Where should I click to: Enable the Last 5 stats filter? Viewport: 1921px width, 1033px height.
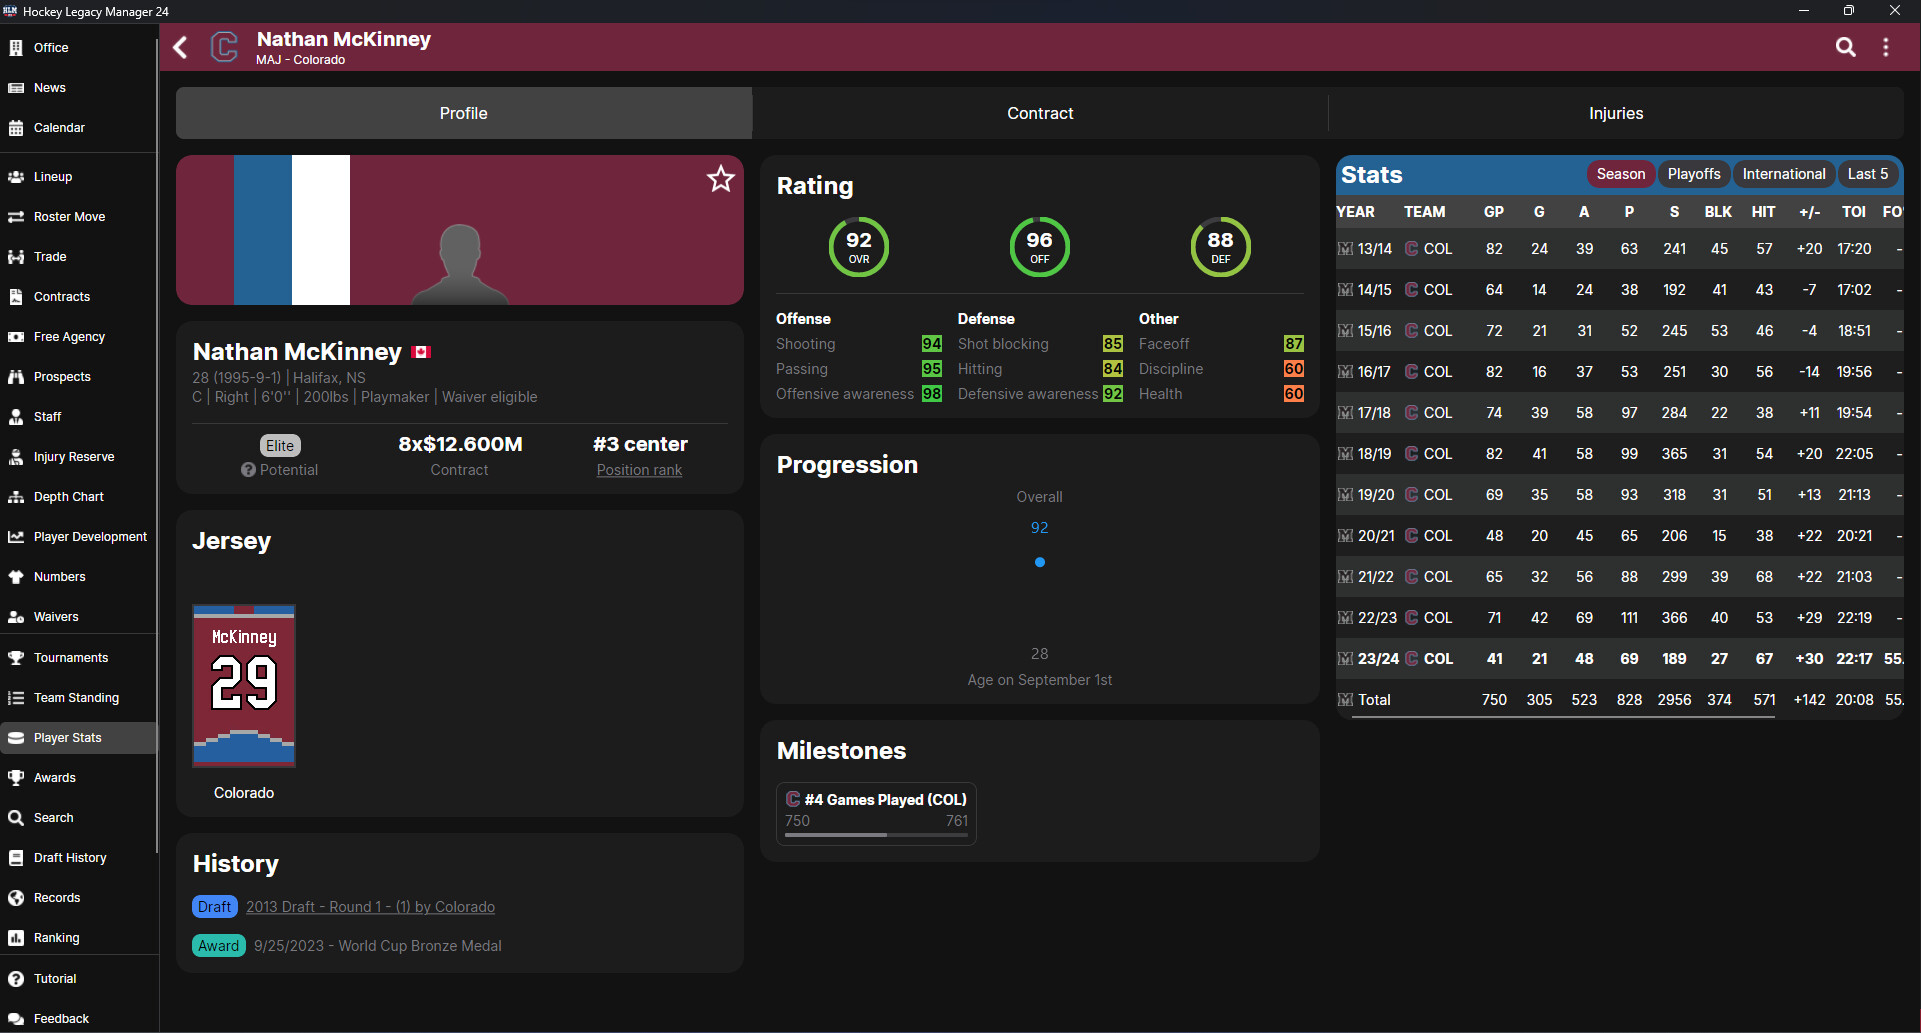point(1867,173)
